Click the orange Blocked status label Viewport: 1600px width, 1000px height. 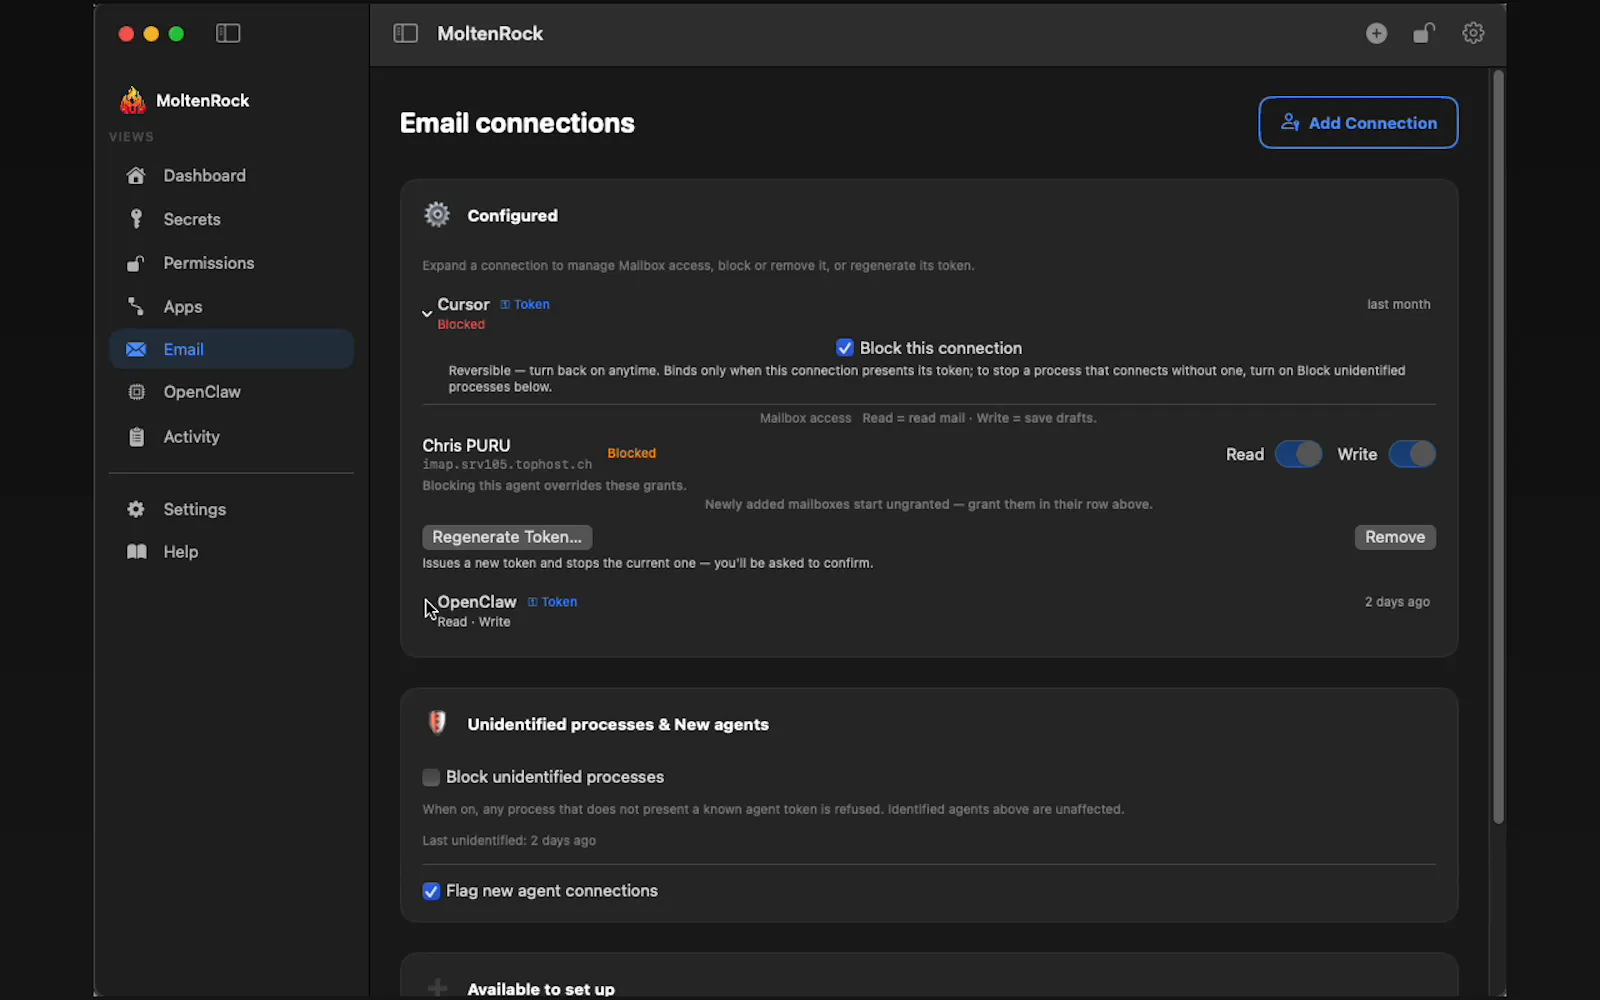[632, 453]
